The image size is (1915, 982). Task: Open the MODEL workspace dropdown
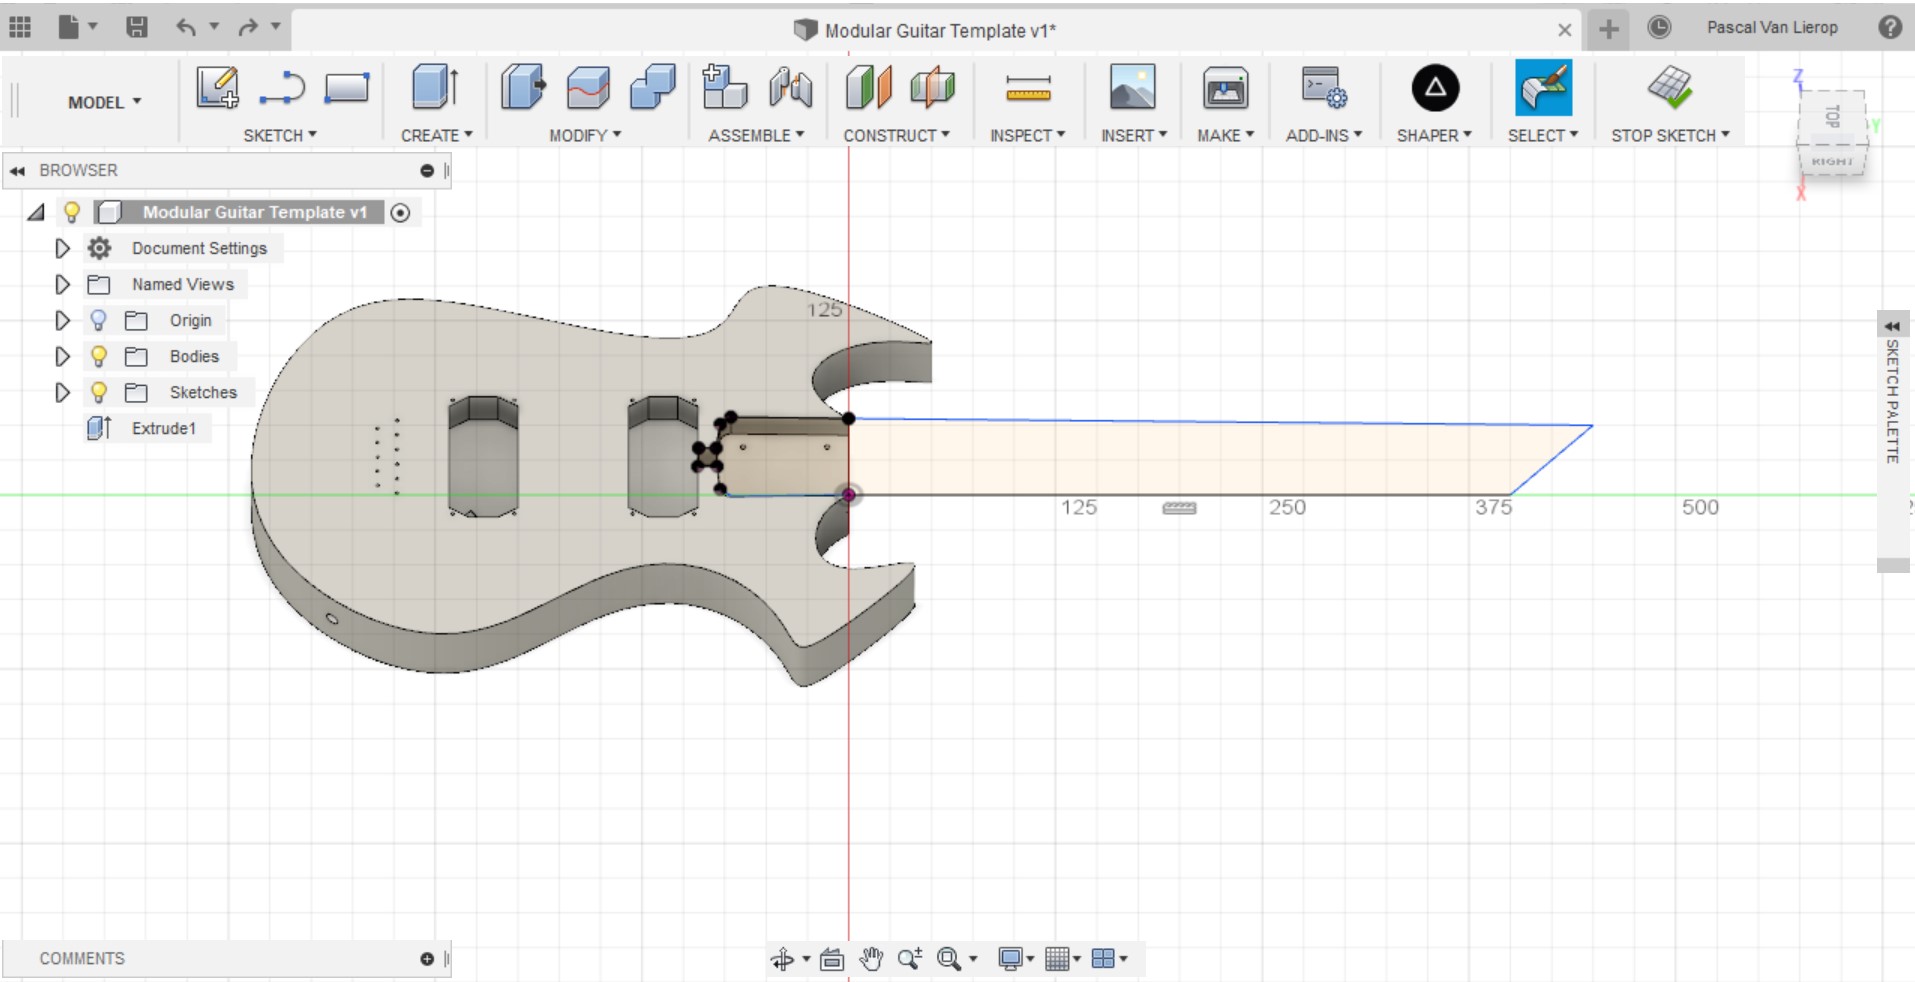104,102
